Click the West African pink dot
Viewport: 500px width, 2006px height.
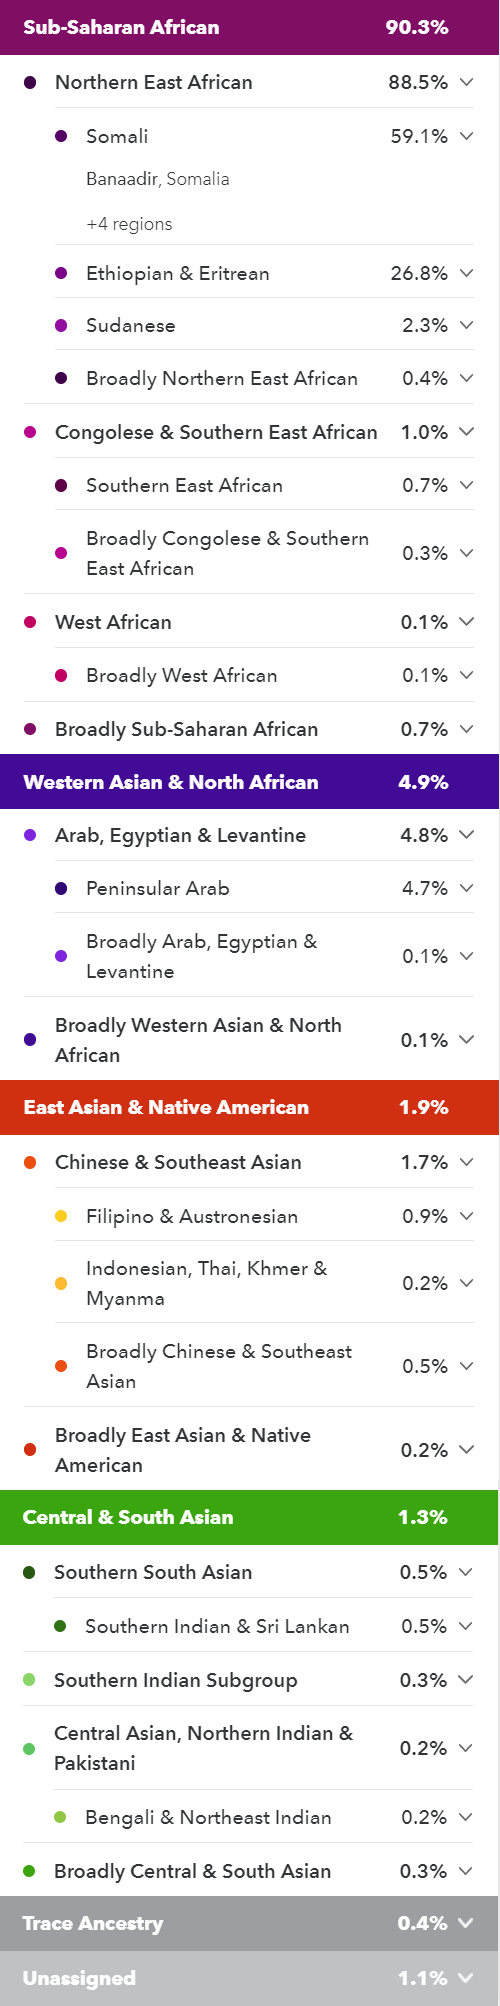[x=30, y=622]
